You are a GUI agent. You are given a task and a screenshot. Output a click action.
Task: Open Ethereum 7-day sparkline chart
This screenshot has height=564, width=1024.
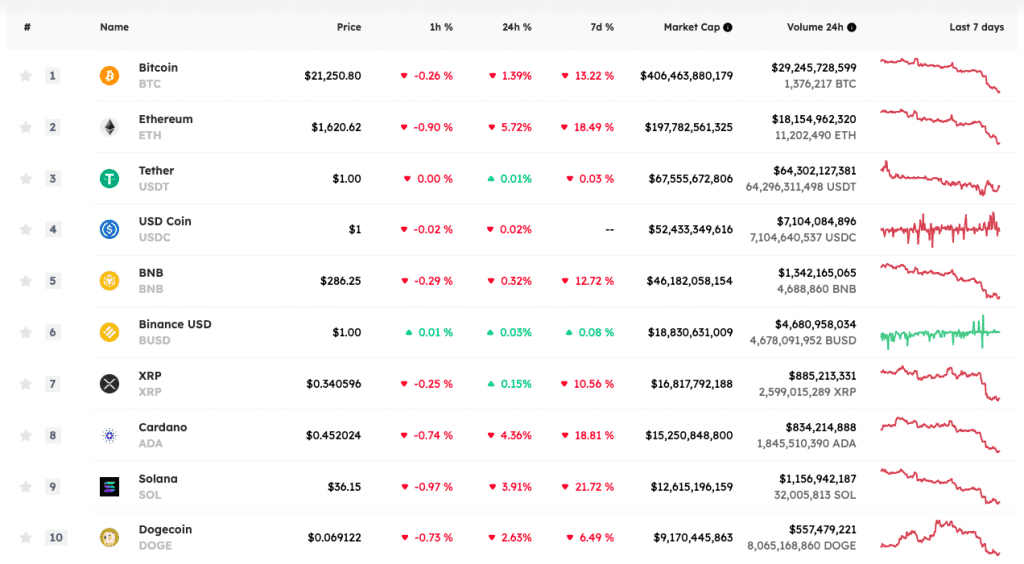[x=940, y=127]
